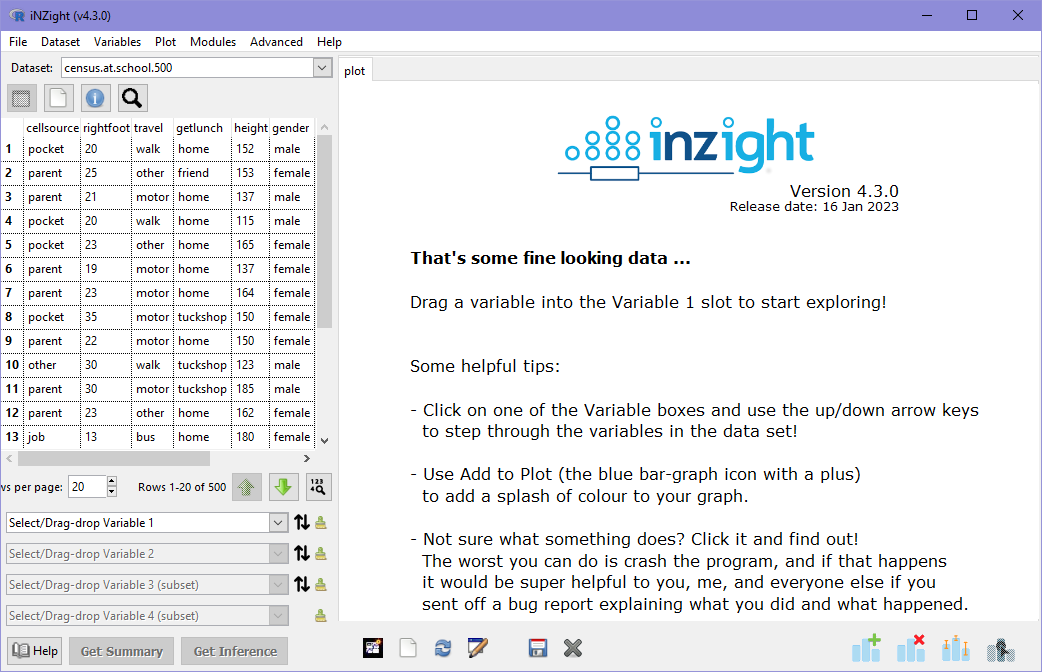
Task: Activate the interactive plot tool
Action: coord(999,650)
